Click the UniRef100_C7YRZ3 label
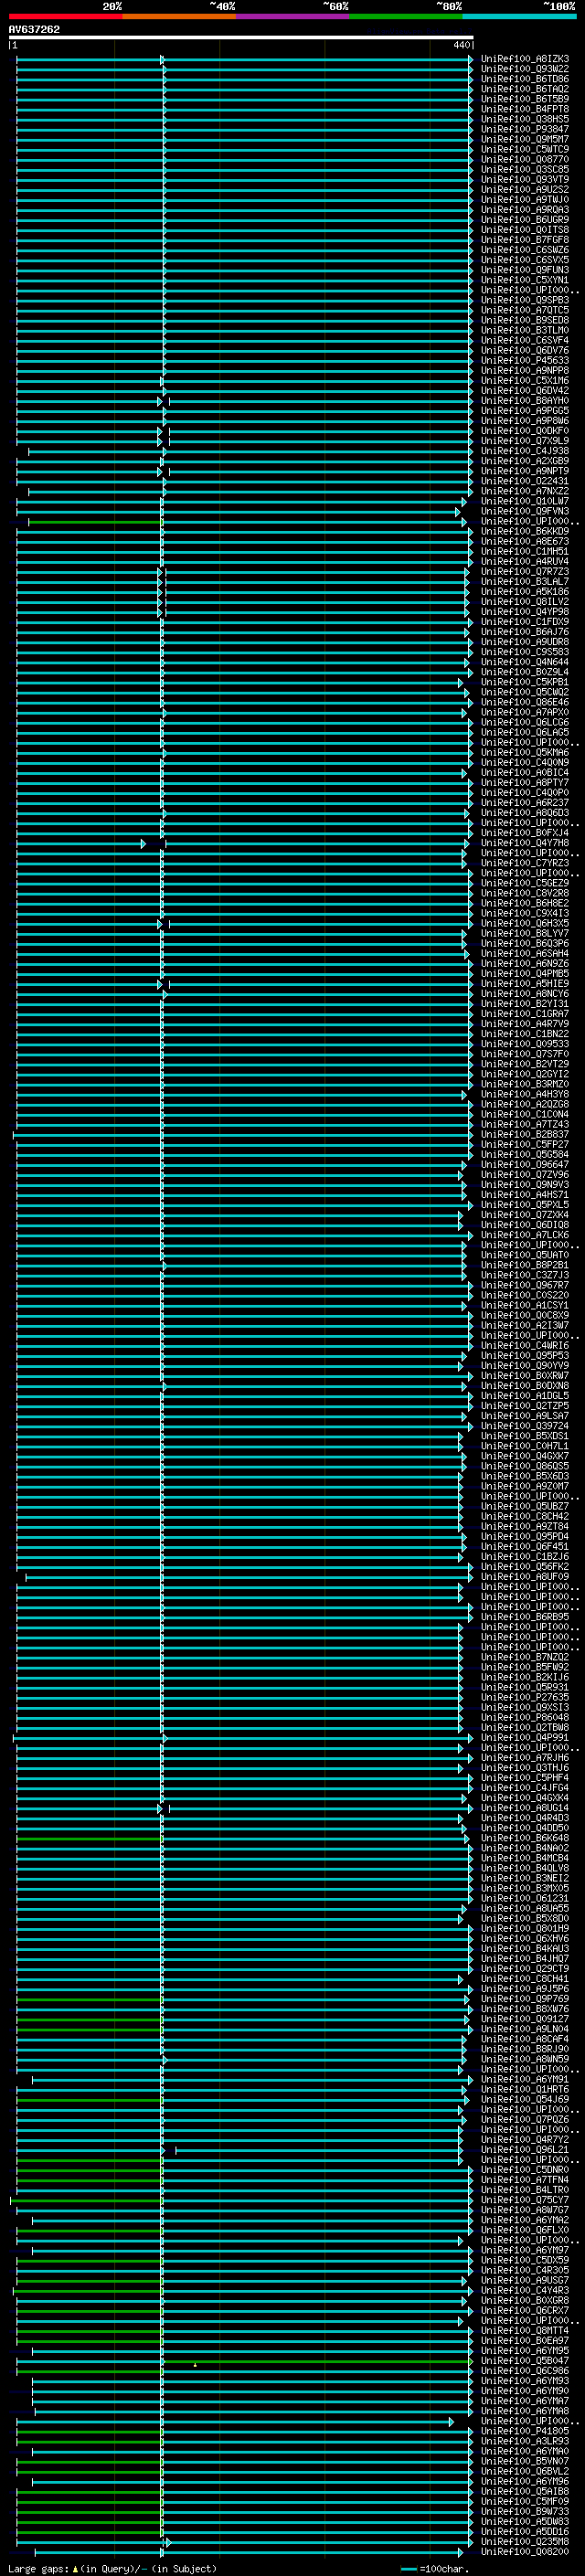 pyautogui.click(x=525, y=864)
